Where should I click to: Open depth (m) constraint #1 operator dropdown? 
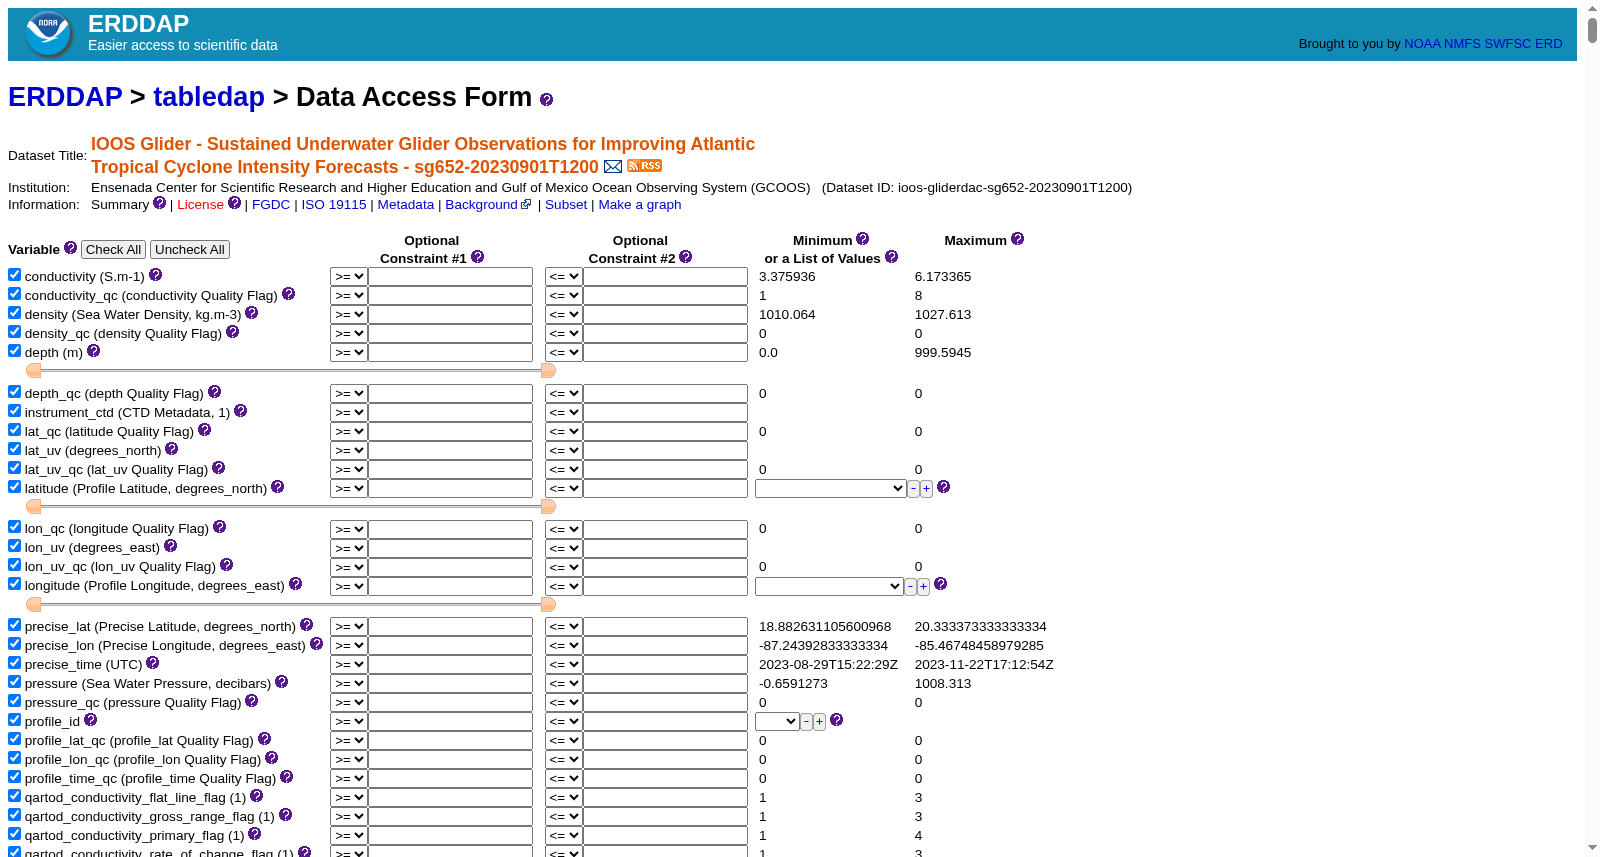(x=349, y=353)
